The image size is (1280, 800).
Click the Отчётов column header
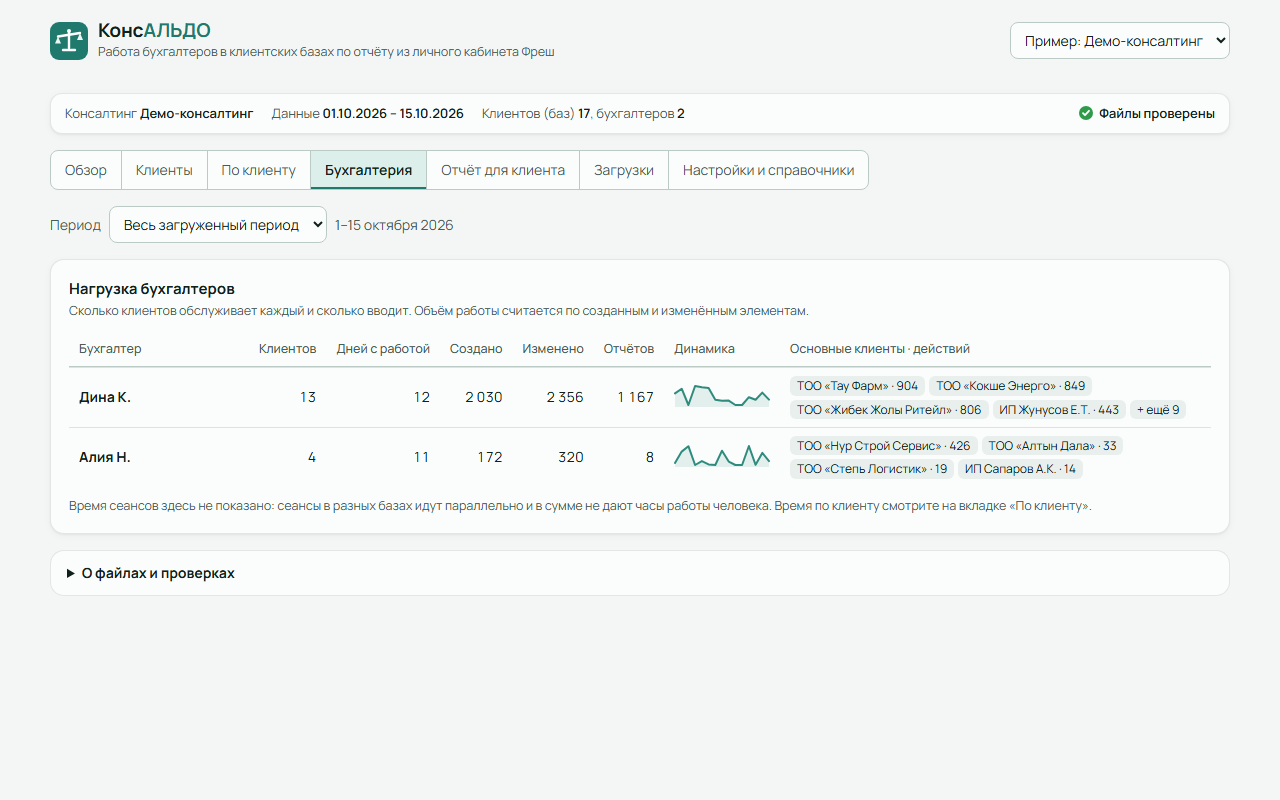pyautogui.click(x=629, y=349)
